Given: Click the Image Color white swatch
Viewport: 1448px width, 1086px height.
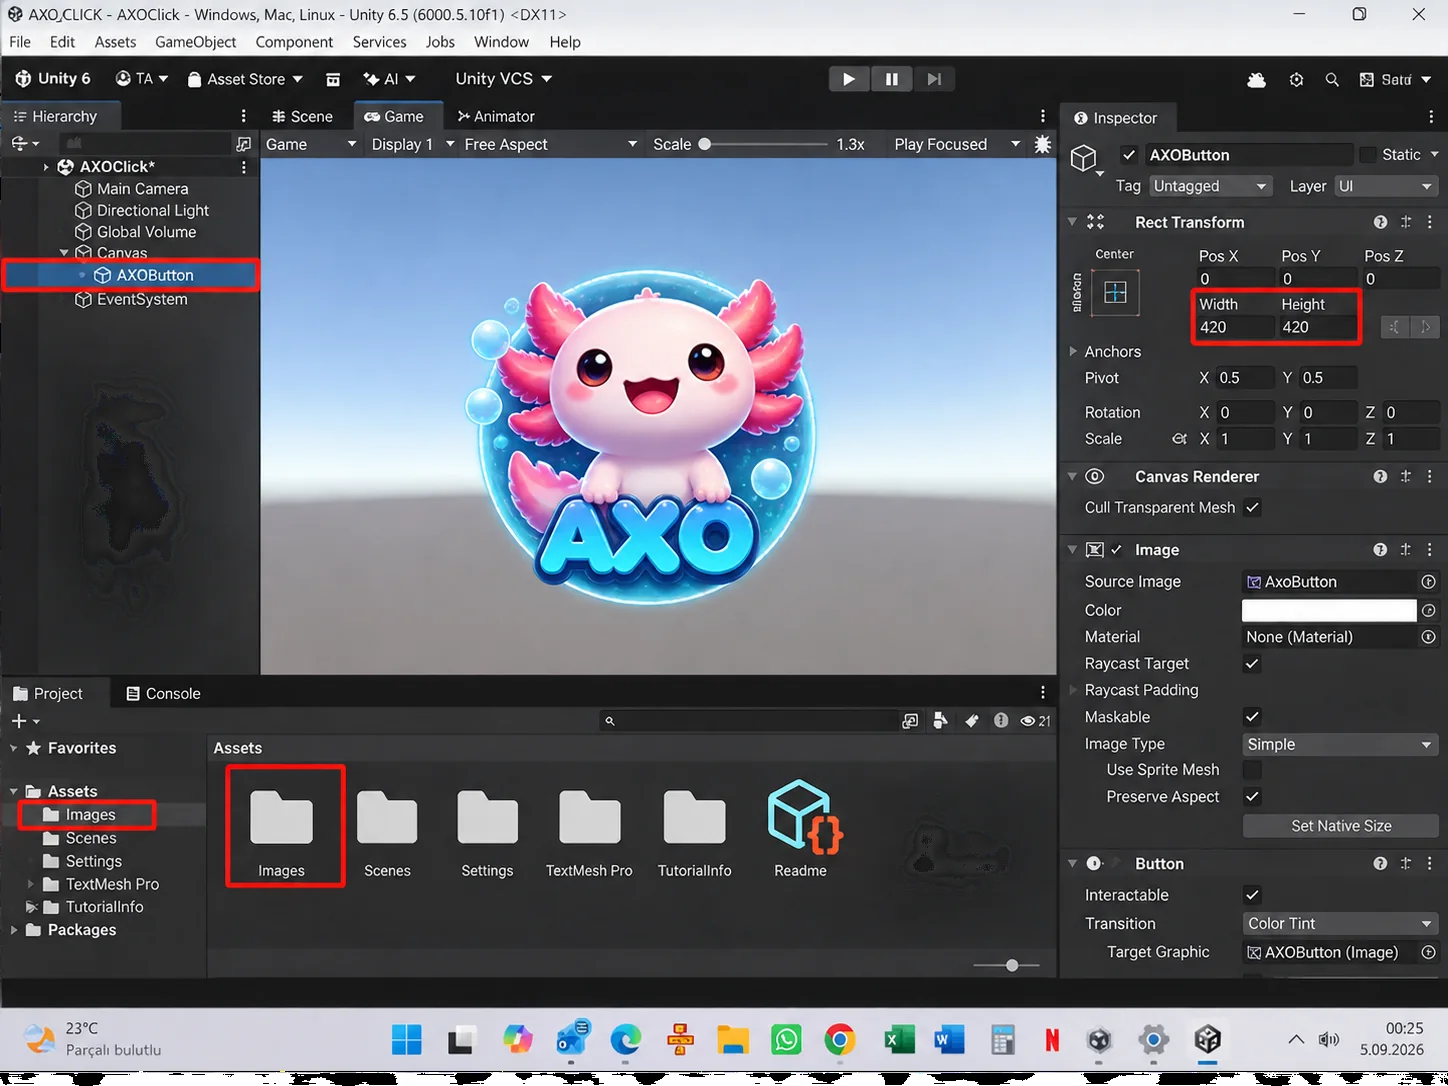Looking at the screenshot, I should click(x=1329, y=610).
